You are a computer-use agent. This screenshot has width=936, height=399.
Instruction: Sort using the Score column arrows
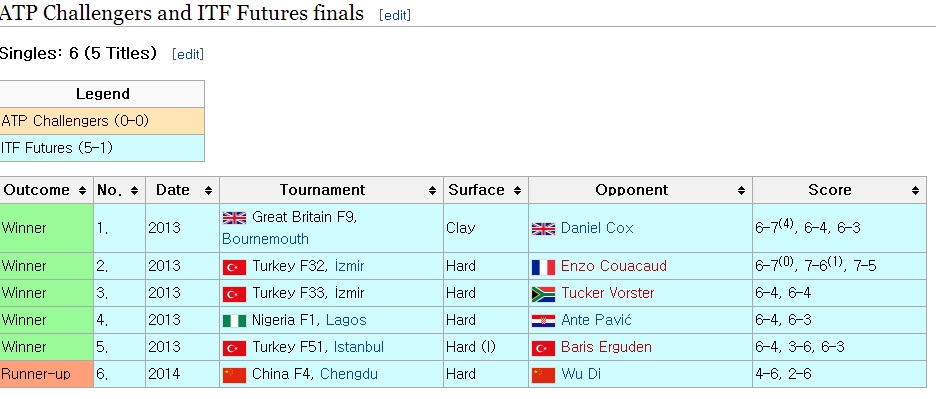point(915,191)
